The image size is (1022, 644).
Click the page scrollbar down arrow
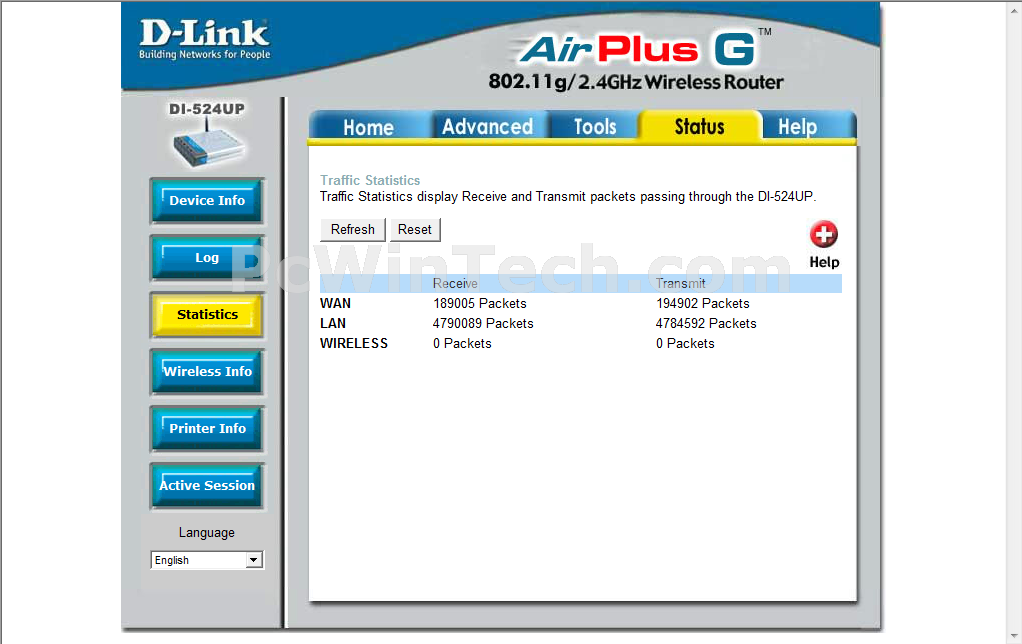point(1014,636)
